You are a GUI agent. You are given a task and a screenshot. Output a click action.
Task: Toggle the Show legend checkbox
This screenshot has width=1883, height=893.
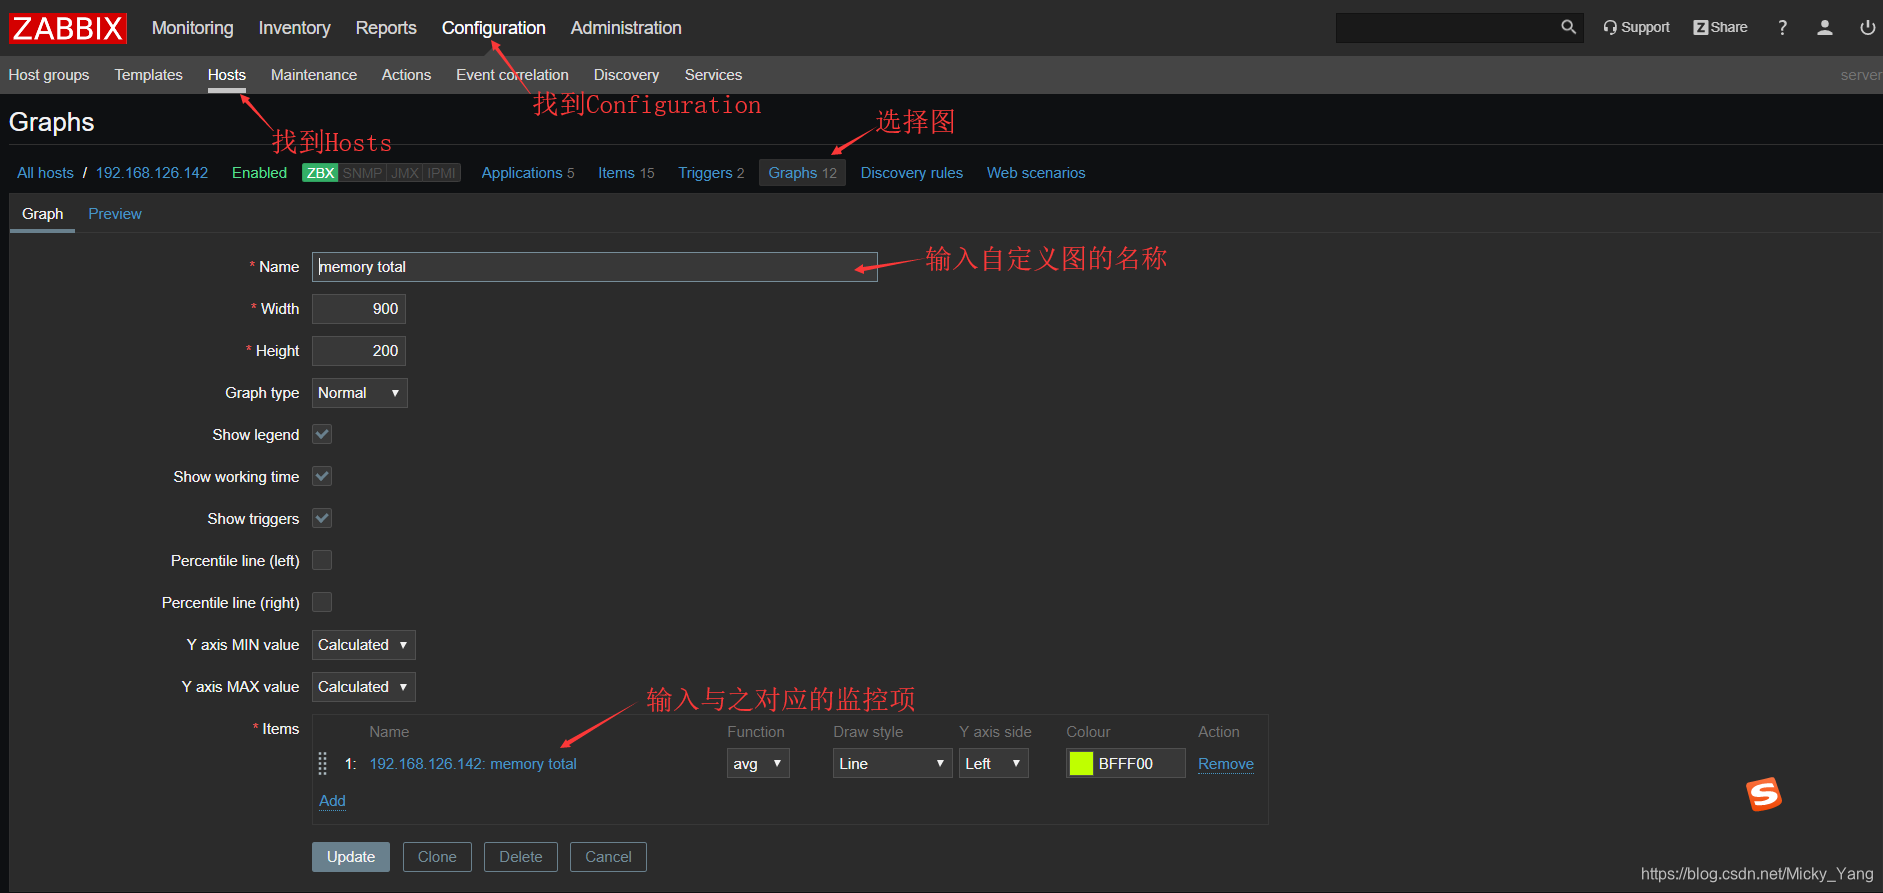tap(322, 434)
